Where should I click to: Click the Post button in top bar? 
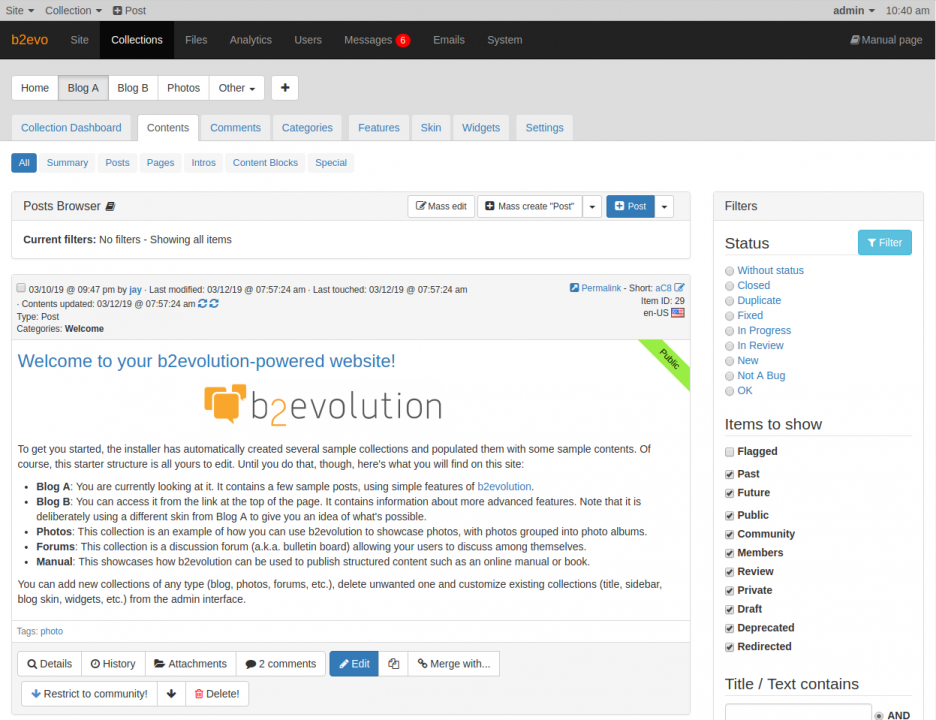click(x=130, y=10)
